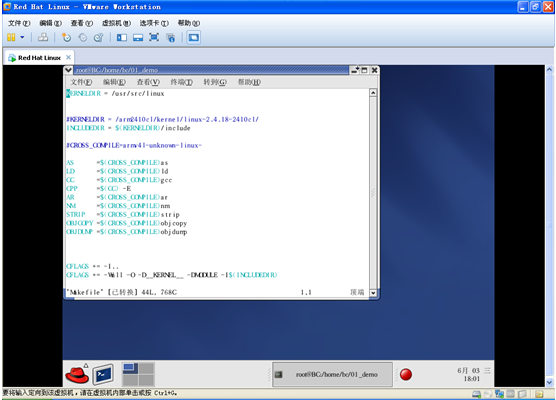The width and height of the screenshot is (556, 400).
Task: Close the terminal window
Action: [374, 70]
